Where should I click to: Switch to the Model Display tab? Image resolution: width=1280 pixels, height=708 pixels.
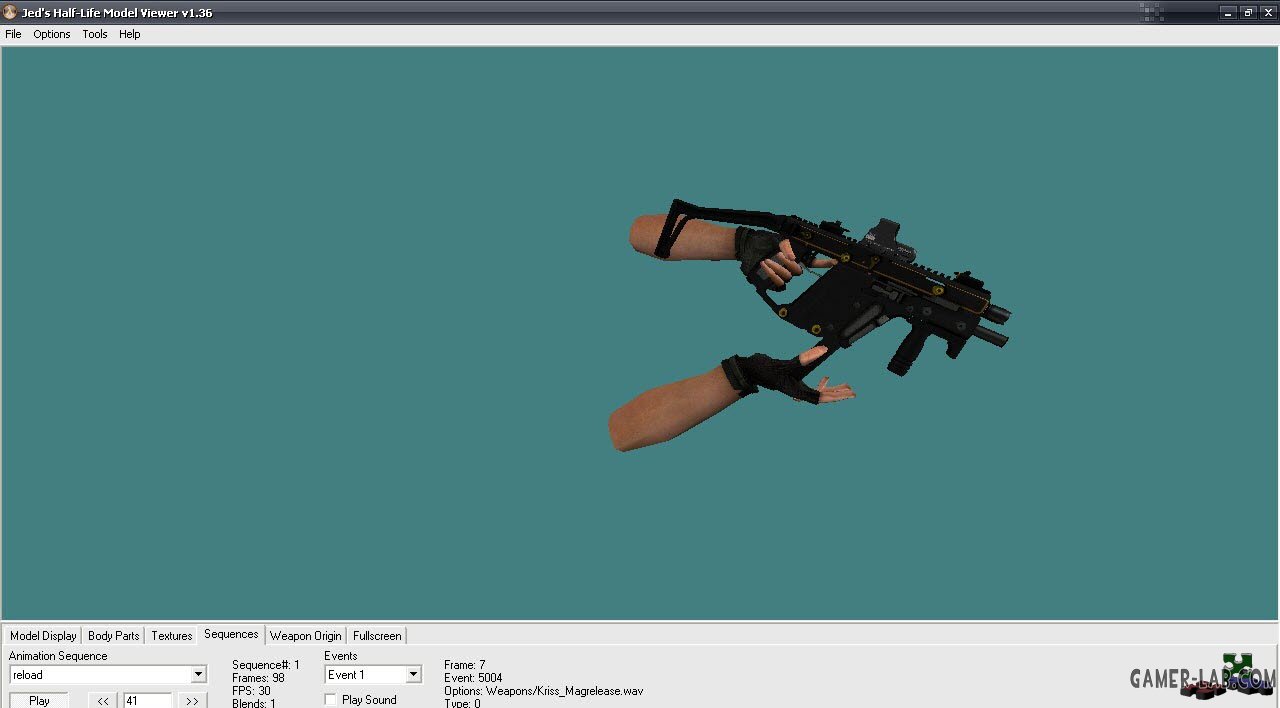[43, 636]
